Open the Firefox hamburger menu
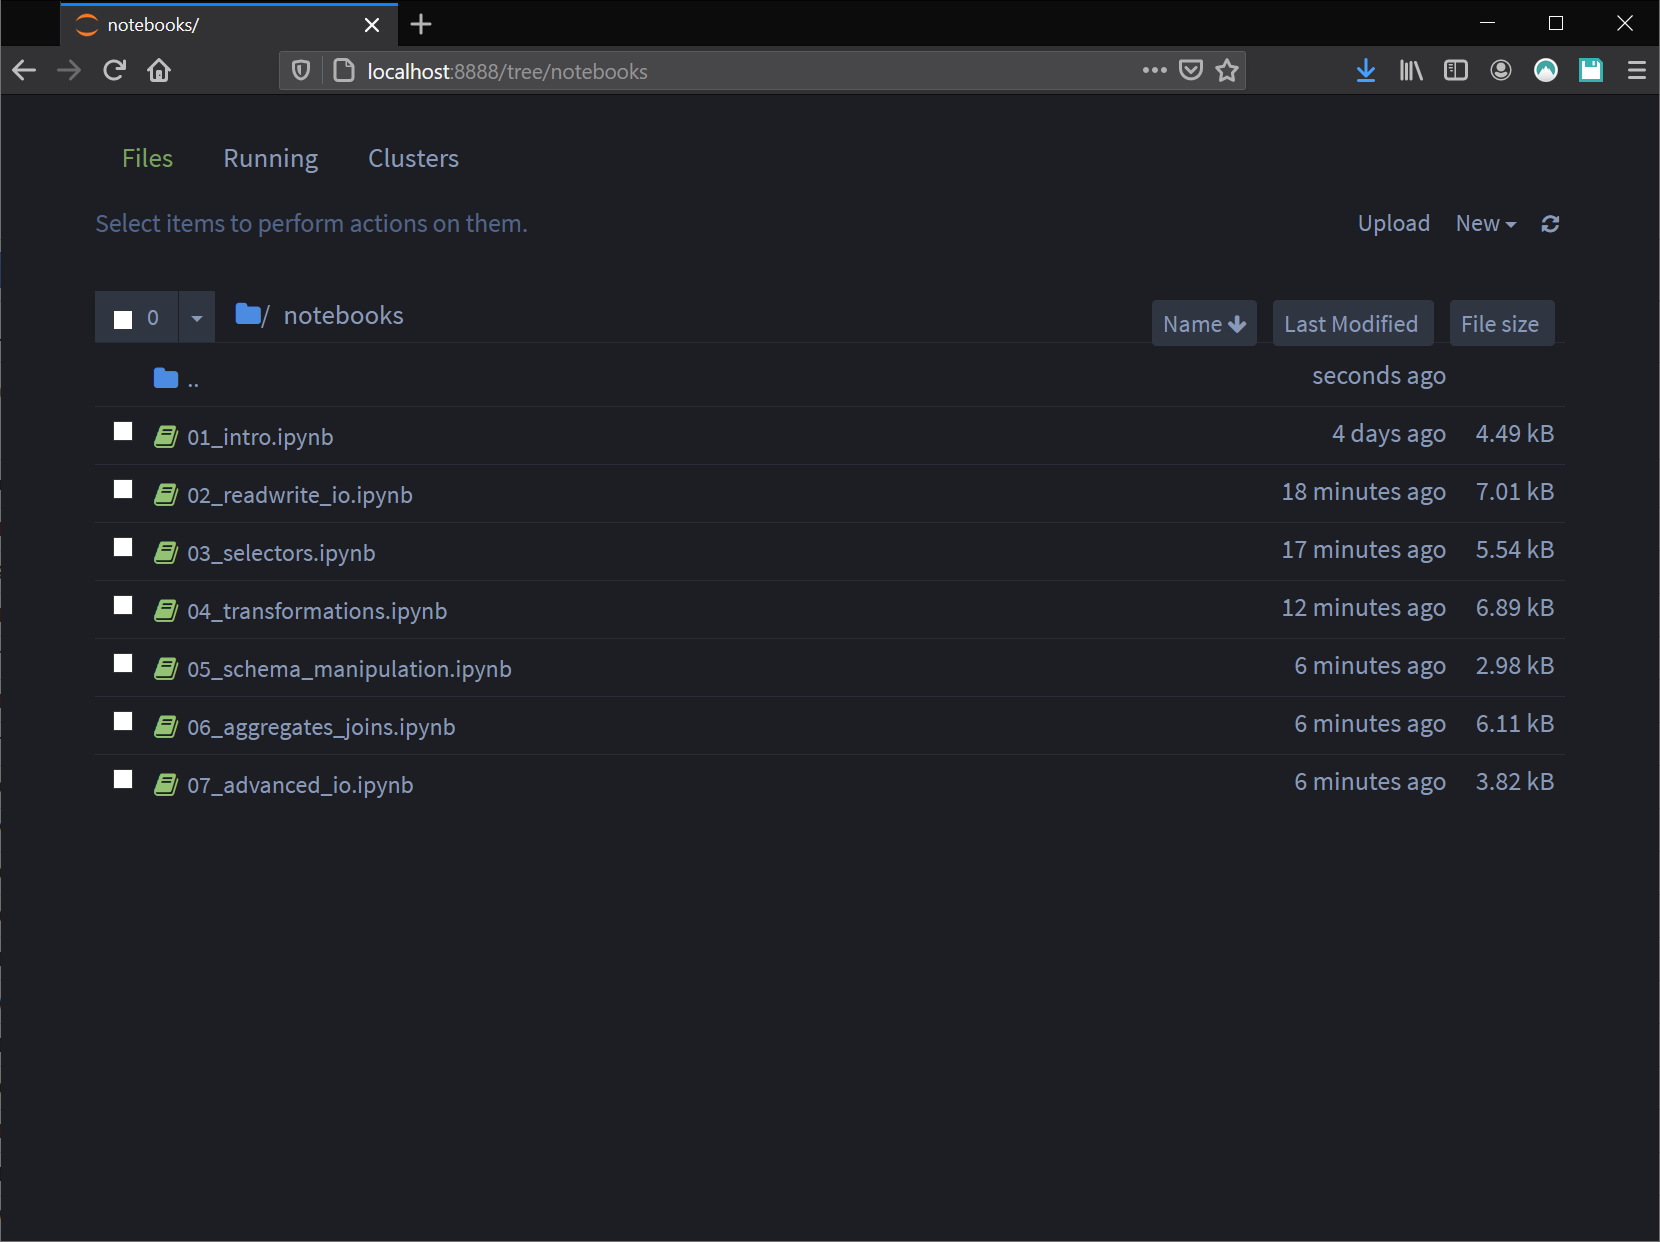The height and width of the screenshot is (1242, 1660). [x=1636, y=70]
